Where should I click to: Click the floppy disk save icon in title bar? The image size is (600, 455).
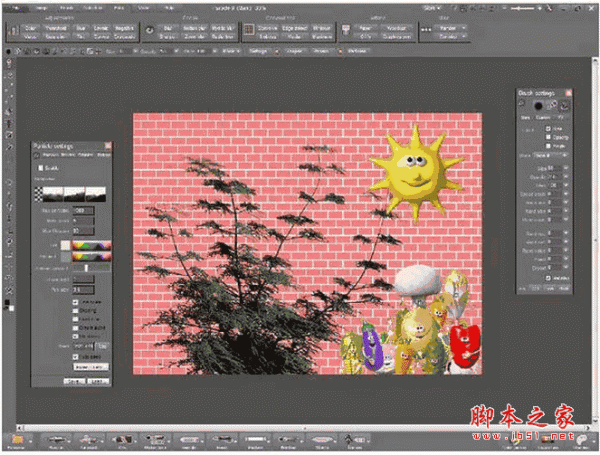464,8
